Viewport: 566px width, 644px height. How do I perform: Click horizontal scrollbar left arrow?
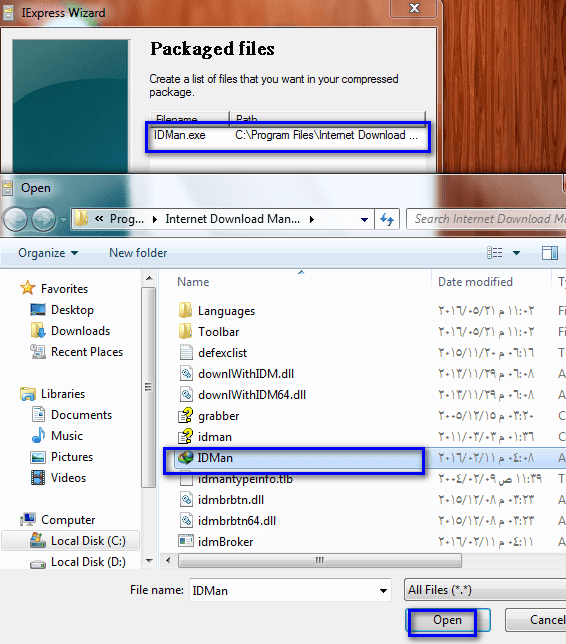(x=168, y=560)
